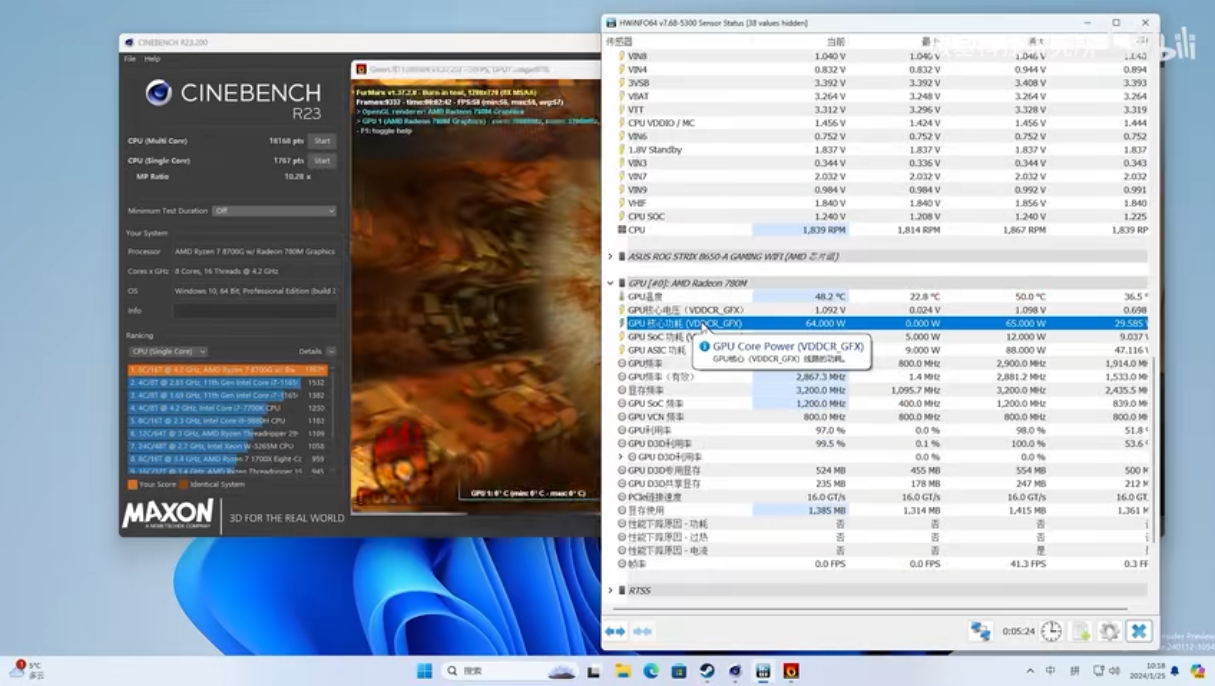
Task: Start the CPU (Multi Core) test
Action: [322, 141]
